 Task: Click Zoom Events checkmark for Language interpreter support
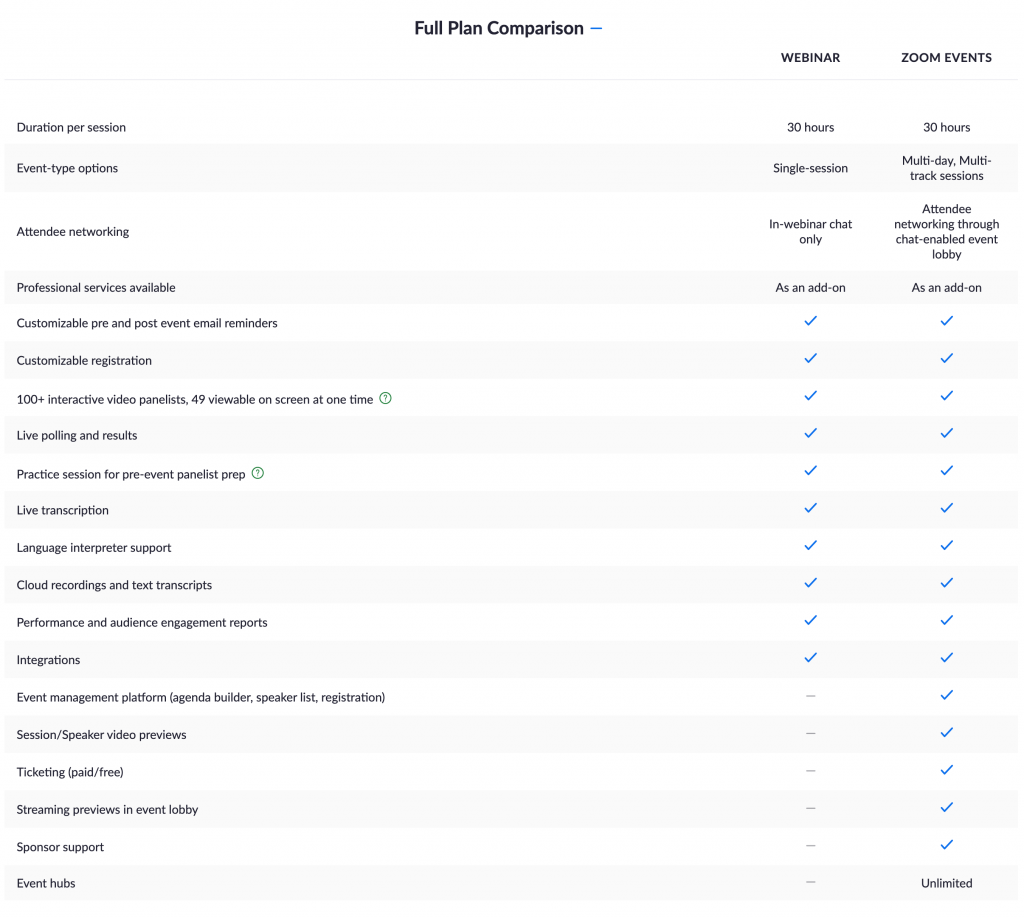click(x=946, y=545)
